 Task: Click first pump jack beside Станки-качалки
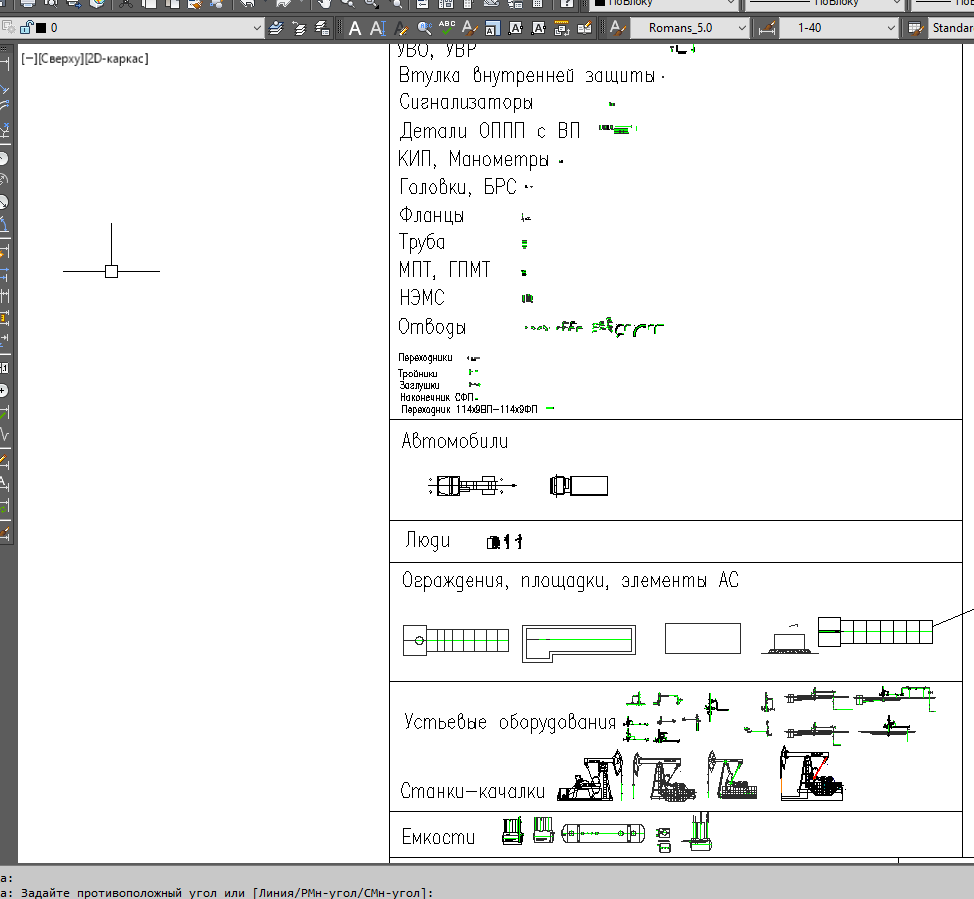[x=590, y=775]
